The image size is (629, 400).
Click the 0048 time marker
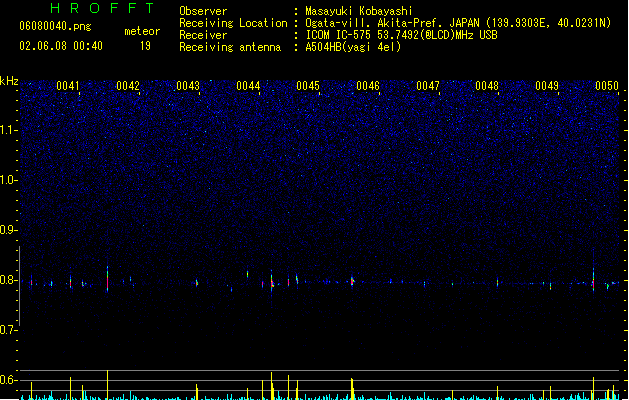click(487, 86)
